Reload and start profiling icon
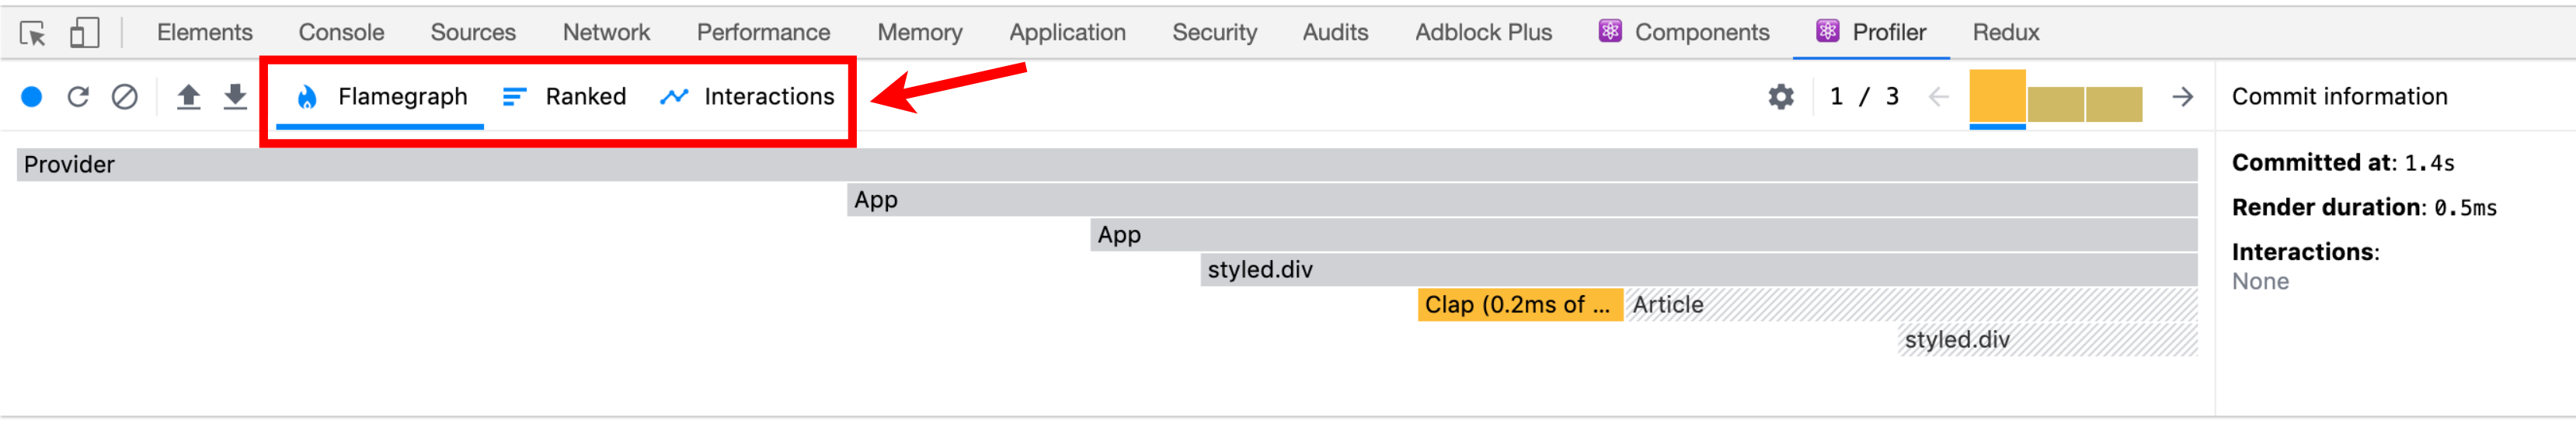This screenshot has height=427, width=2576. pos(78,97)
